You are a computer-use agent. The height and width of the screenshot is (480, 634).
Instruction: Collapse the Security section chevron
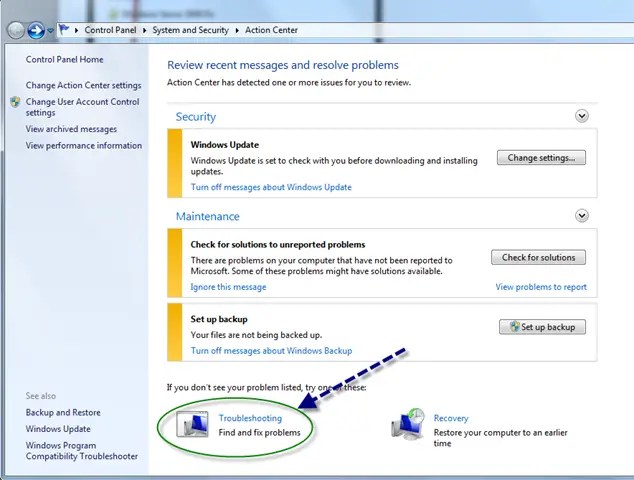[x=581, y=116]
